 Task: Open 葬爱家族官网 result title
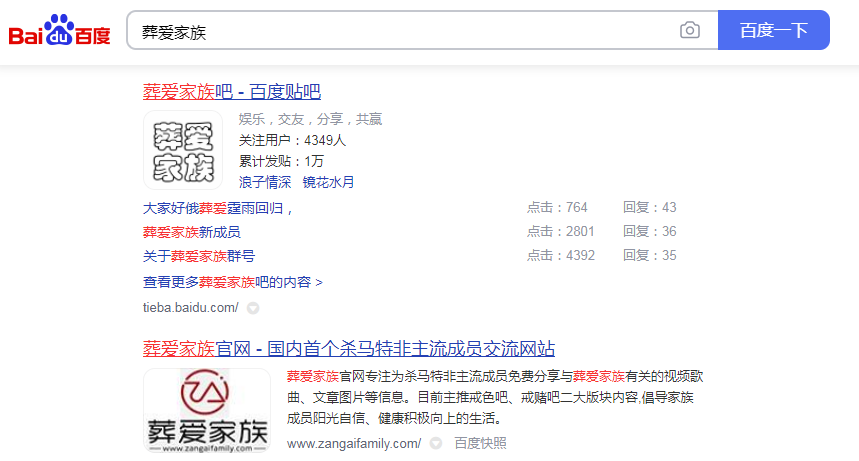click(x=349, y=349)
